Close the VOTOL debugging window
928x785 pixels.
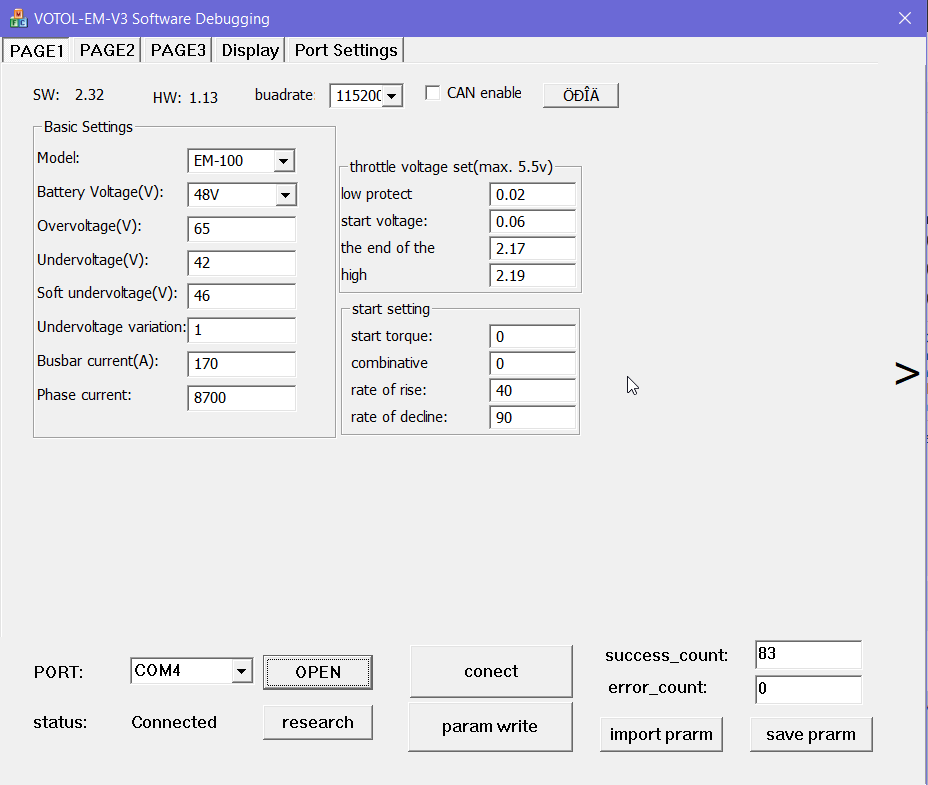904,18
